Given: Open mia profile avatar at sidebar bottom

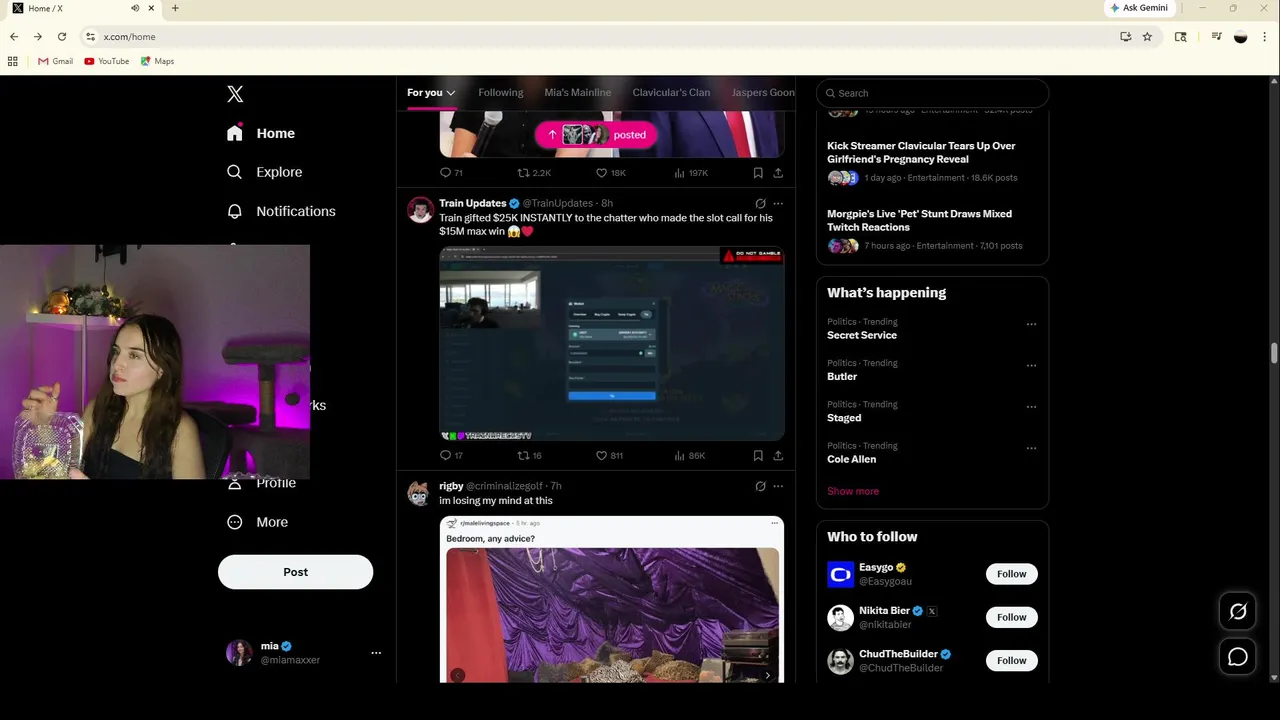Looking at the screenshot, I should pos(239,653).
